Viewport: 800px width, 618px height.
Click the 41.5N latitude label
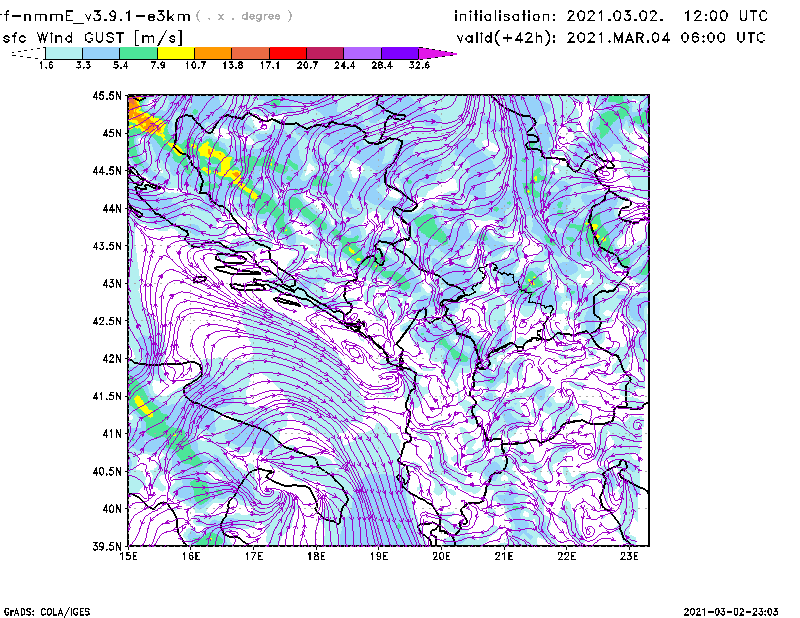[x=107, y=396]
